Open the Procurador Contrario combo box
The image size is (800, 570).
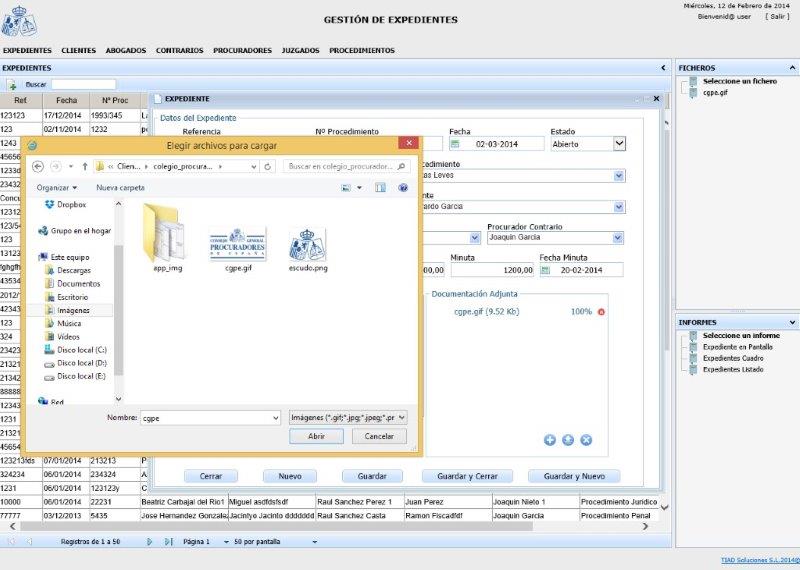coord(617,238)
